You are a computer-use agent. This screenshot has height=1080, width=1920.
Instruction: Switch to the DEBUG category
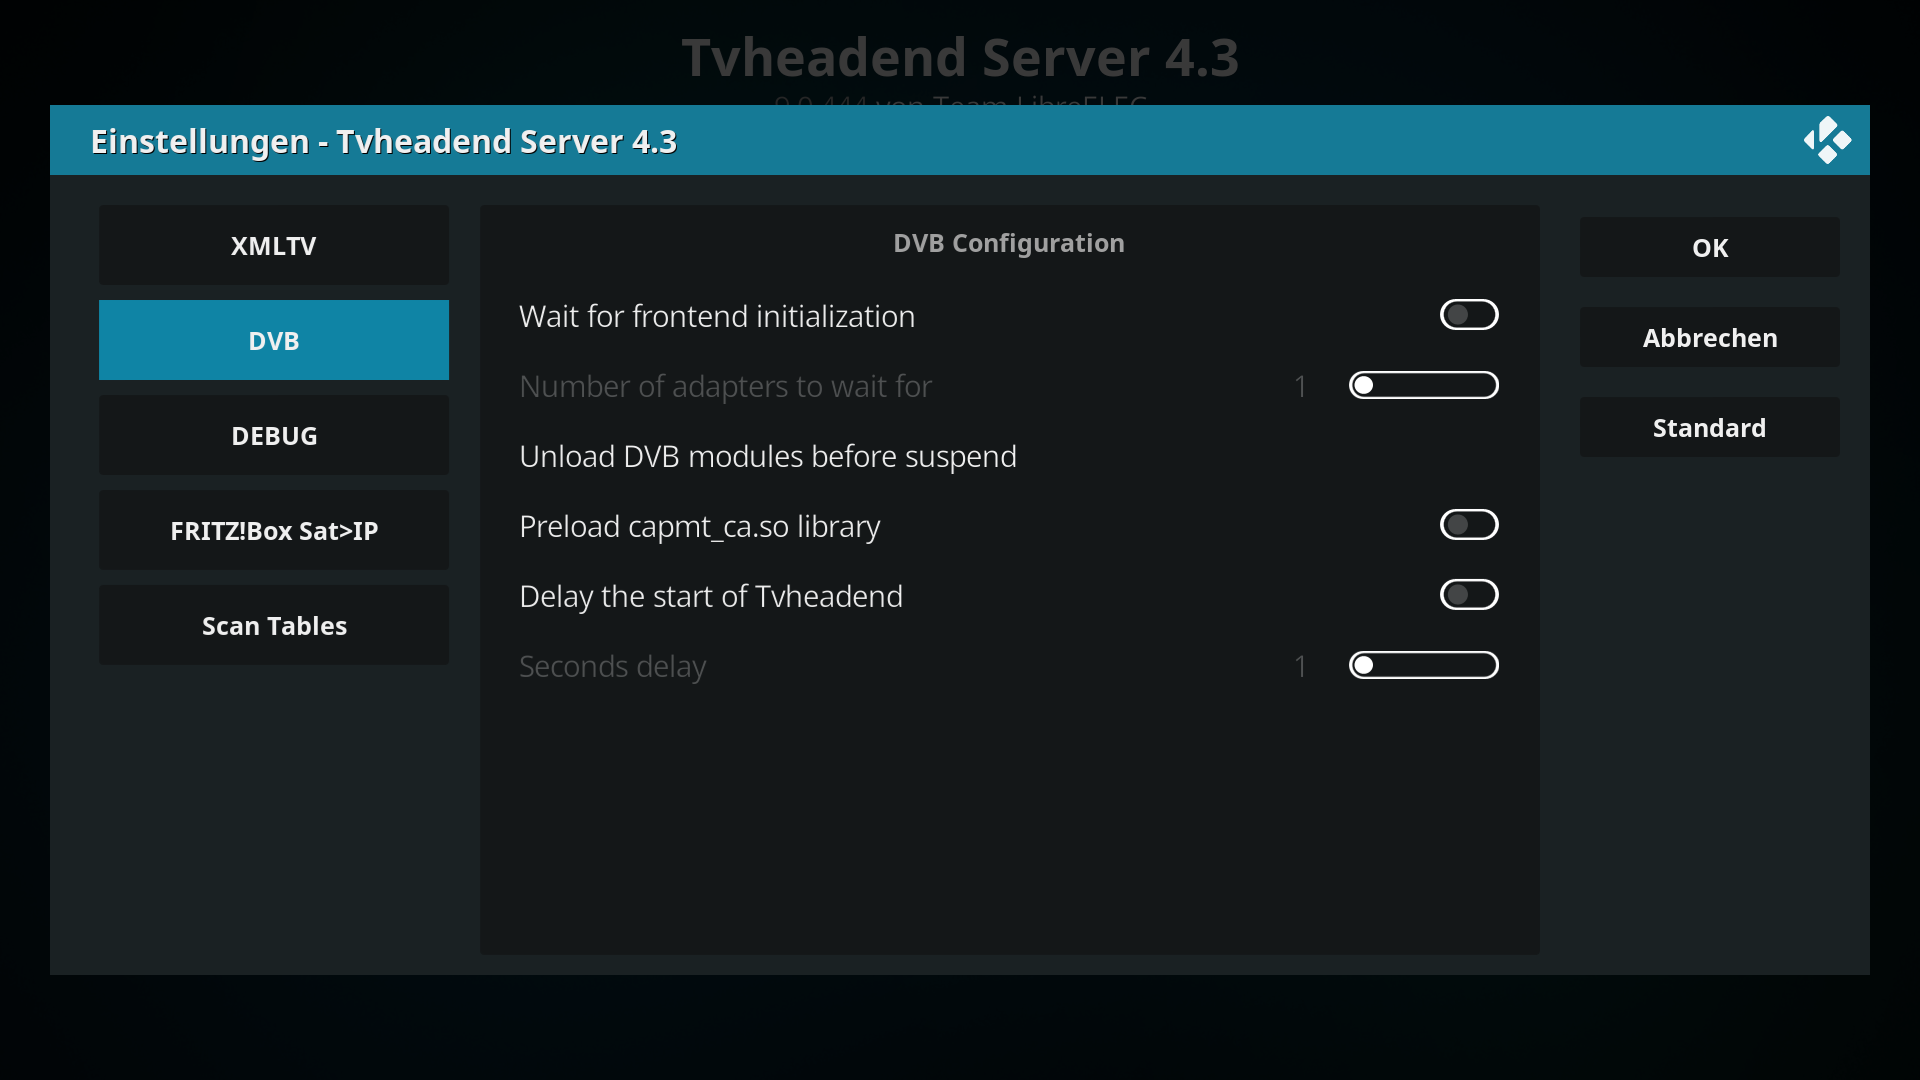coord(274,435)
